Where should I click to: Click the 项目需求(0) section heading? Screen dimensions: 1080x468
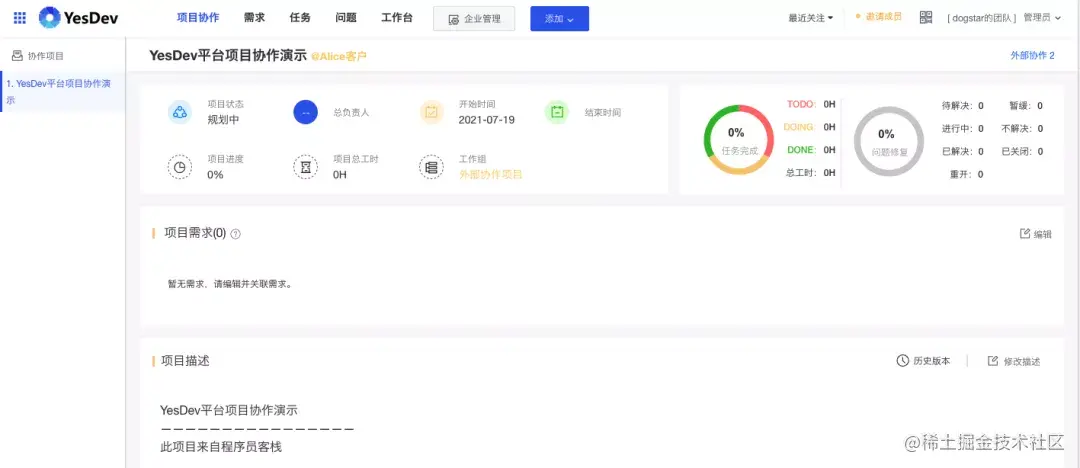click(195, 233)
